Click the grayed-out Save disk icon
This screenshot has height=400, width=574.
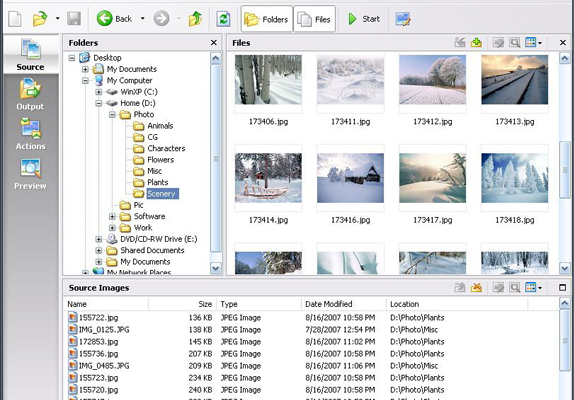tap(74, 19)
